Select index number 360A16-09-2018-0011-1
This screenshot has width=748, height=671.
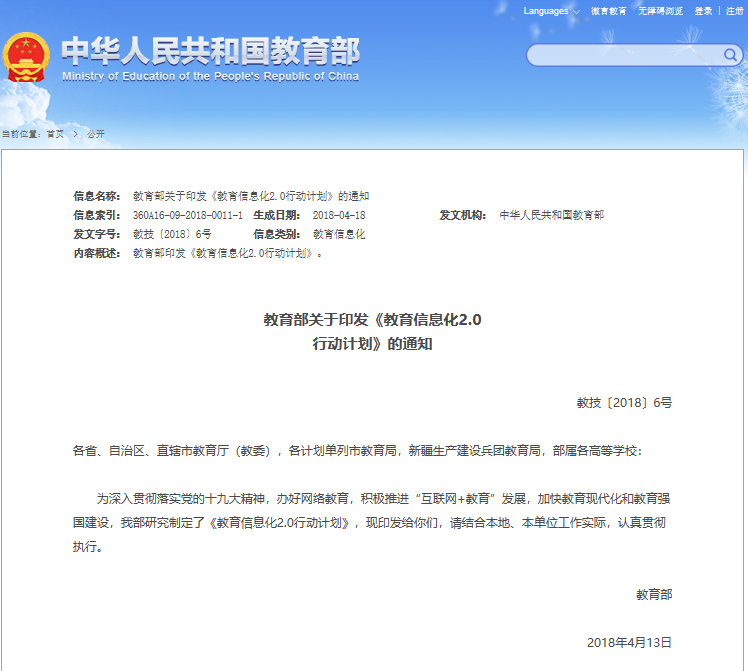(x=188, y=215)
